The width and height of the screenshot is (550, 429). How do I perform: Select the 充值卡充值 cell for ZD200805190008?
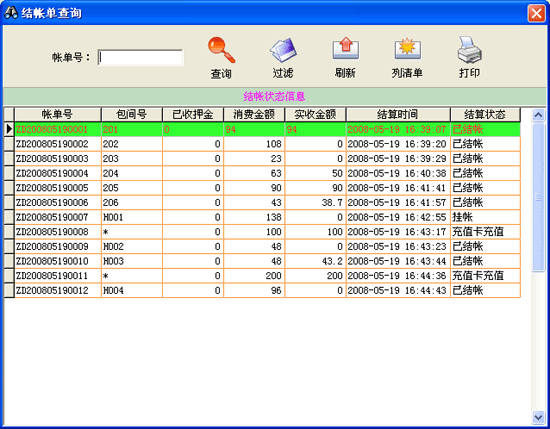click(x=485, y=232)
